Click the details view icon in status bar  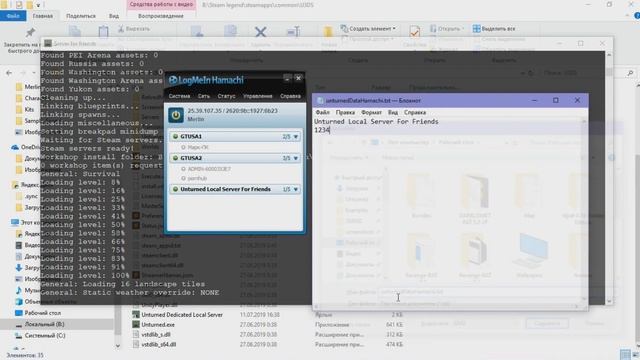[x=625, y=355]
